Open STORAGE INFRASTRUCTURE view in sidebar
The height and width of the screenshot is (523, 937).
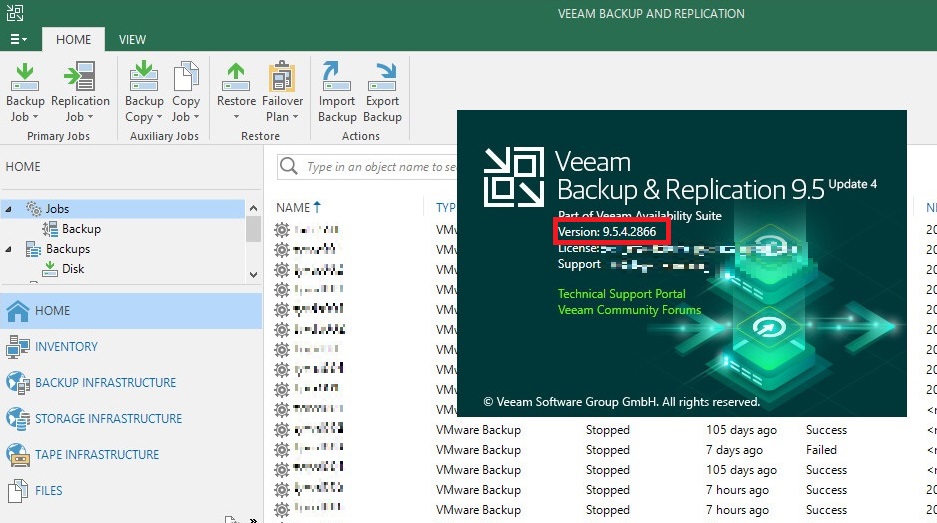(131, 418)
